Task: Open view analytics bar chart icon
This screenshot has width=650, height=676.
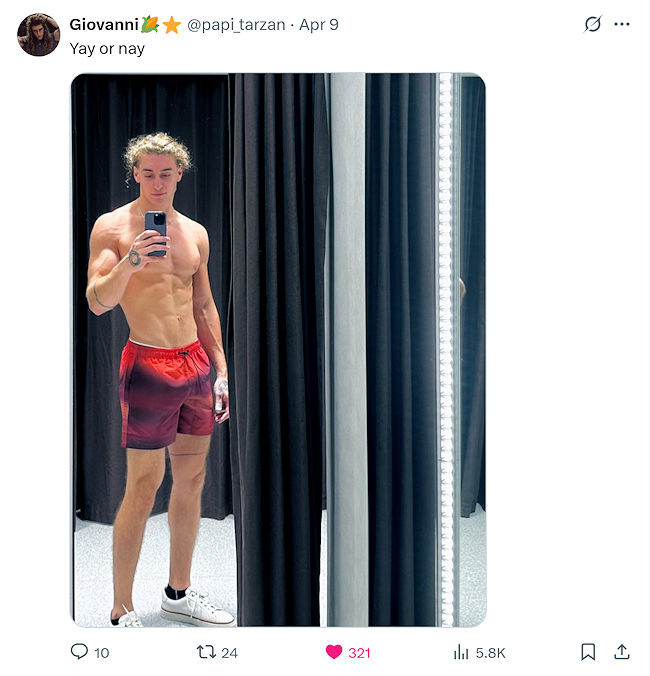Action: click(x=461, y=652)
